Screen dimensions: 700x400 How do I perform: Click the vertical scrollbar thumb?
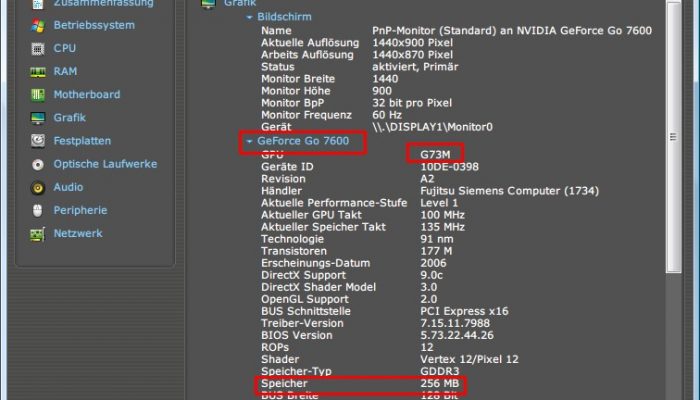click(673, 138)
